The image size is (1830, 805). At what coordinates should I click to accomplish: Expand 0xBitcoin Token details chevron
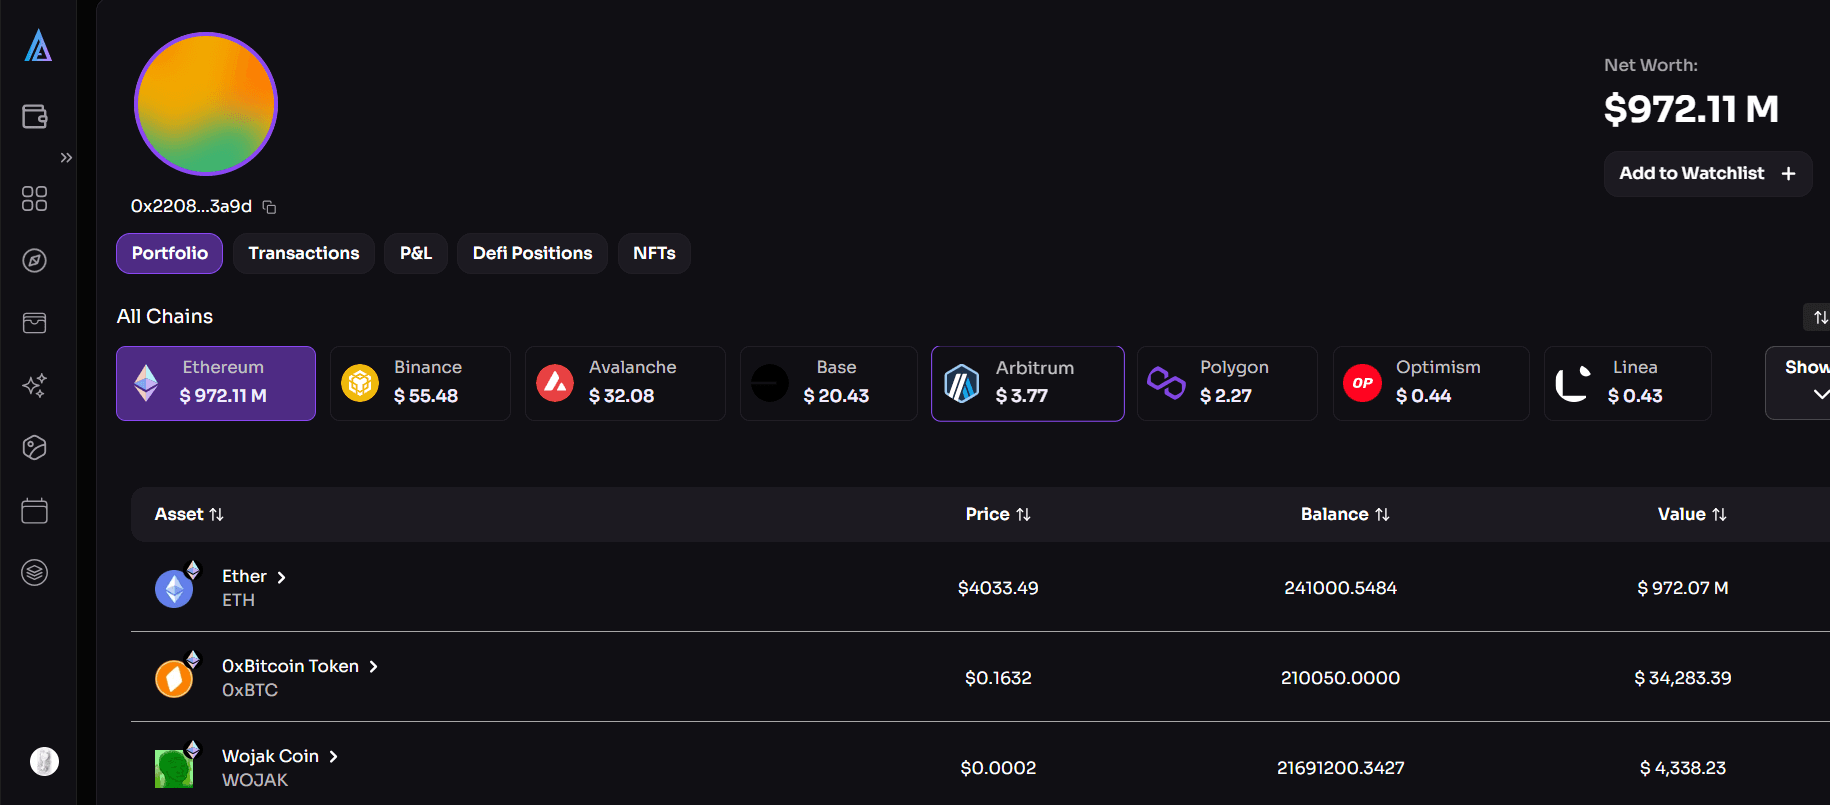pyautogui.click(x=374, y=667)
